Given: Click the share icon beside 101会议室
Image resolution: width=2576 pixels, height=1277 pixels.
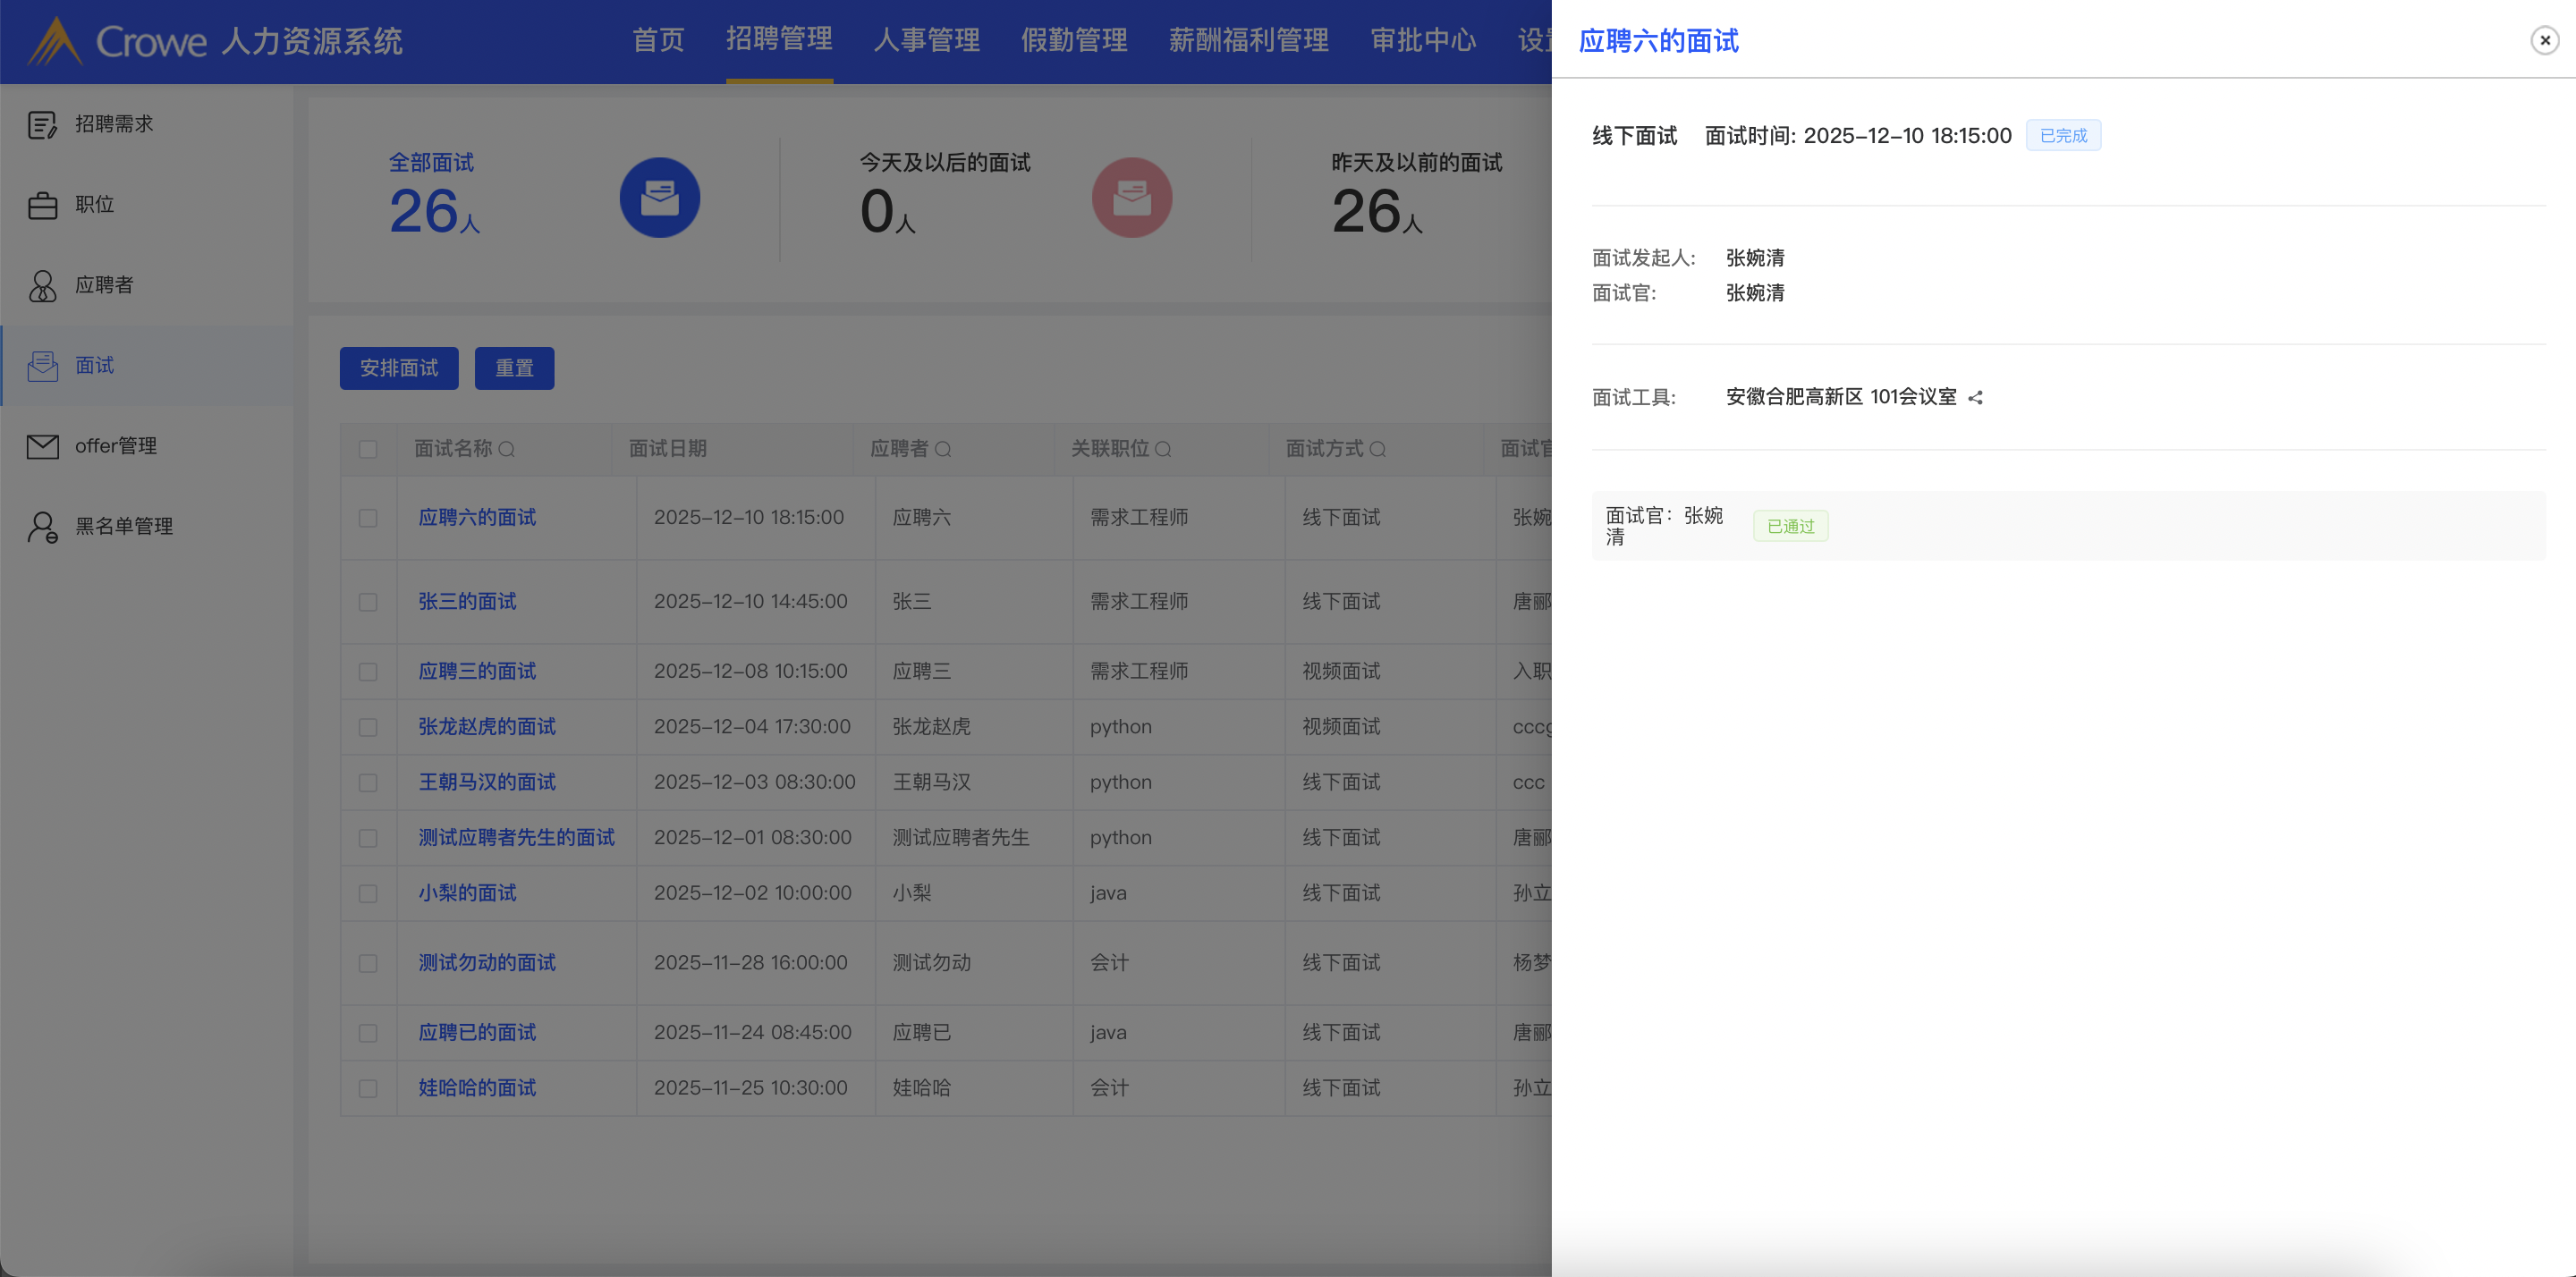Looking at the screenshot, I should 1975,398.
